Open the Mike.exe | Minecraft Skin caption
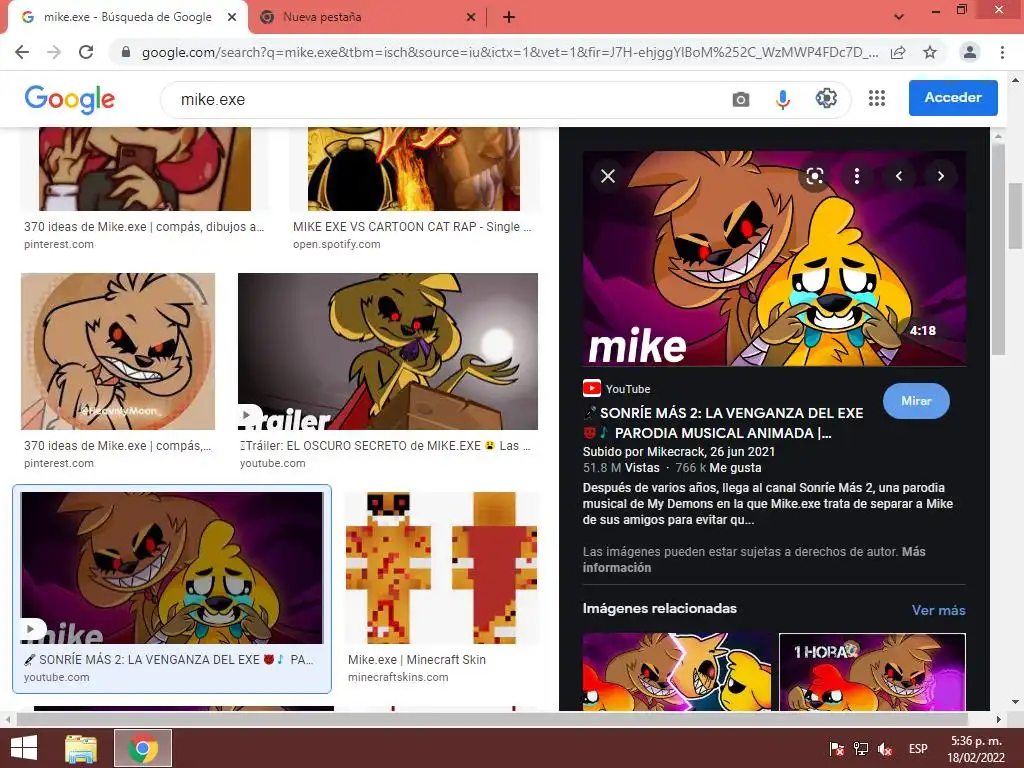1024x768 pixels. click(x=417, y=660)
